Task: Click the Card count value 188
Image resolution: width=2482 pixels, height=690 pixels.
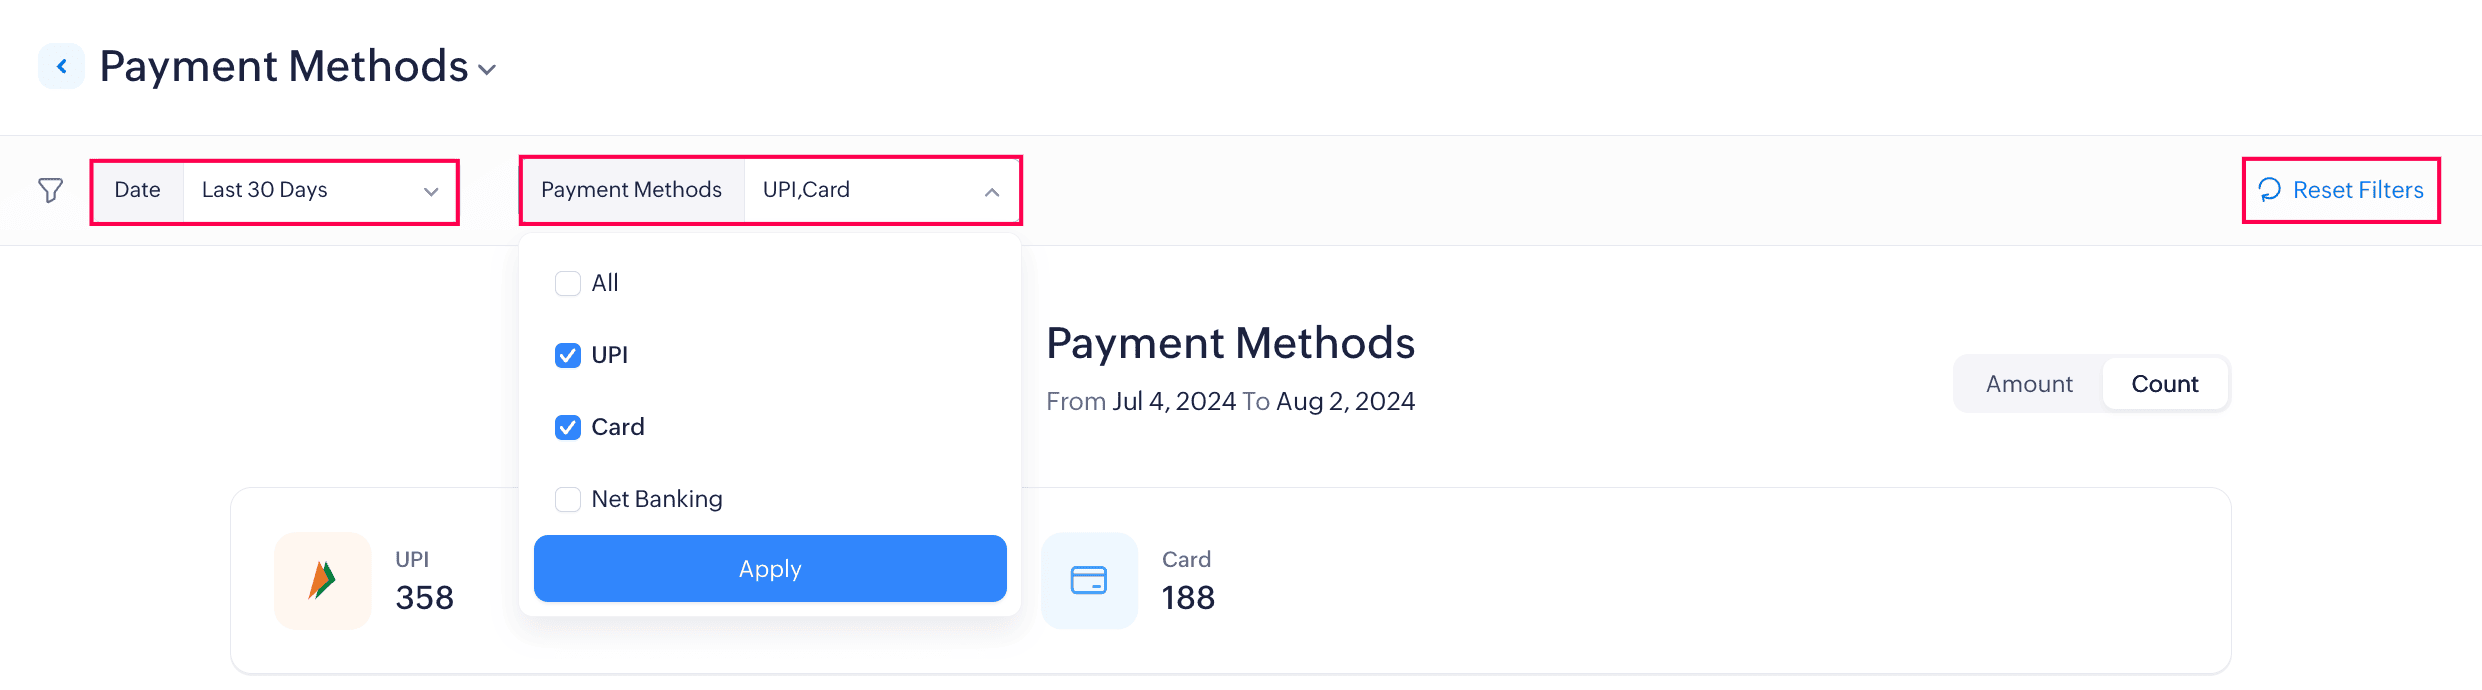Action: point(1188,598)
